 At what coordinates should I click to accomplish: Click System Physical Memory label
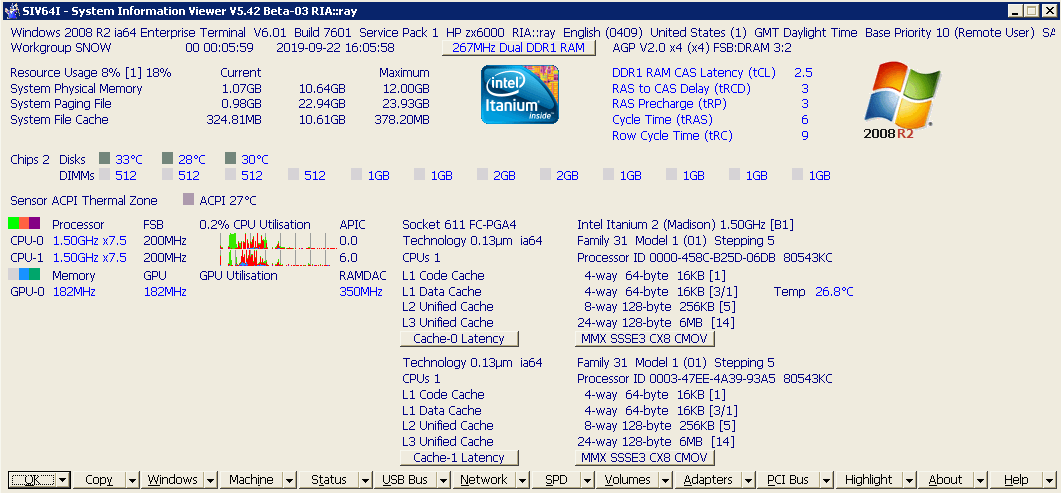[76, 89]
